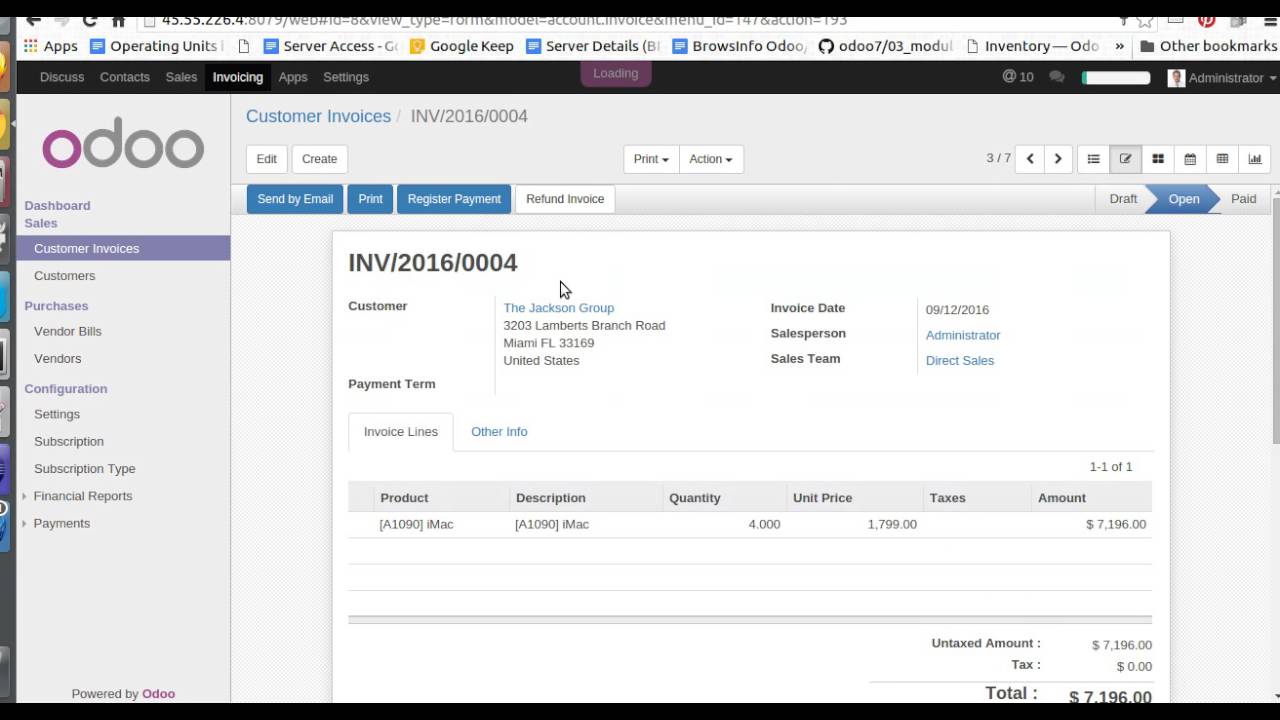Open Subscription Type in the sidebar

(85, 469)
